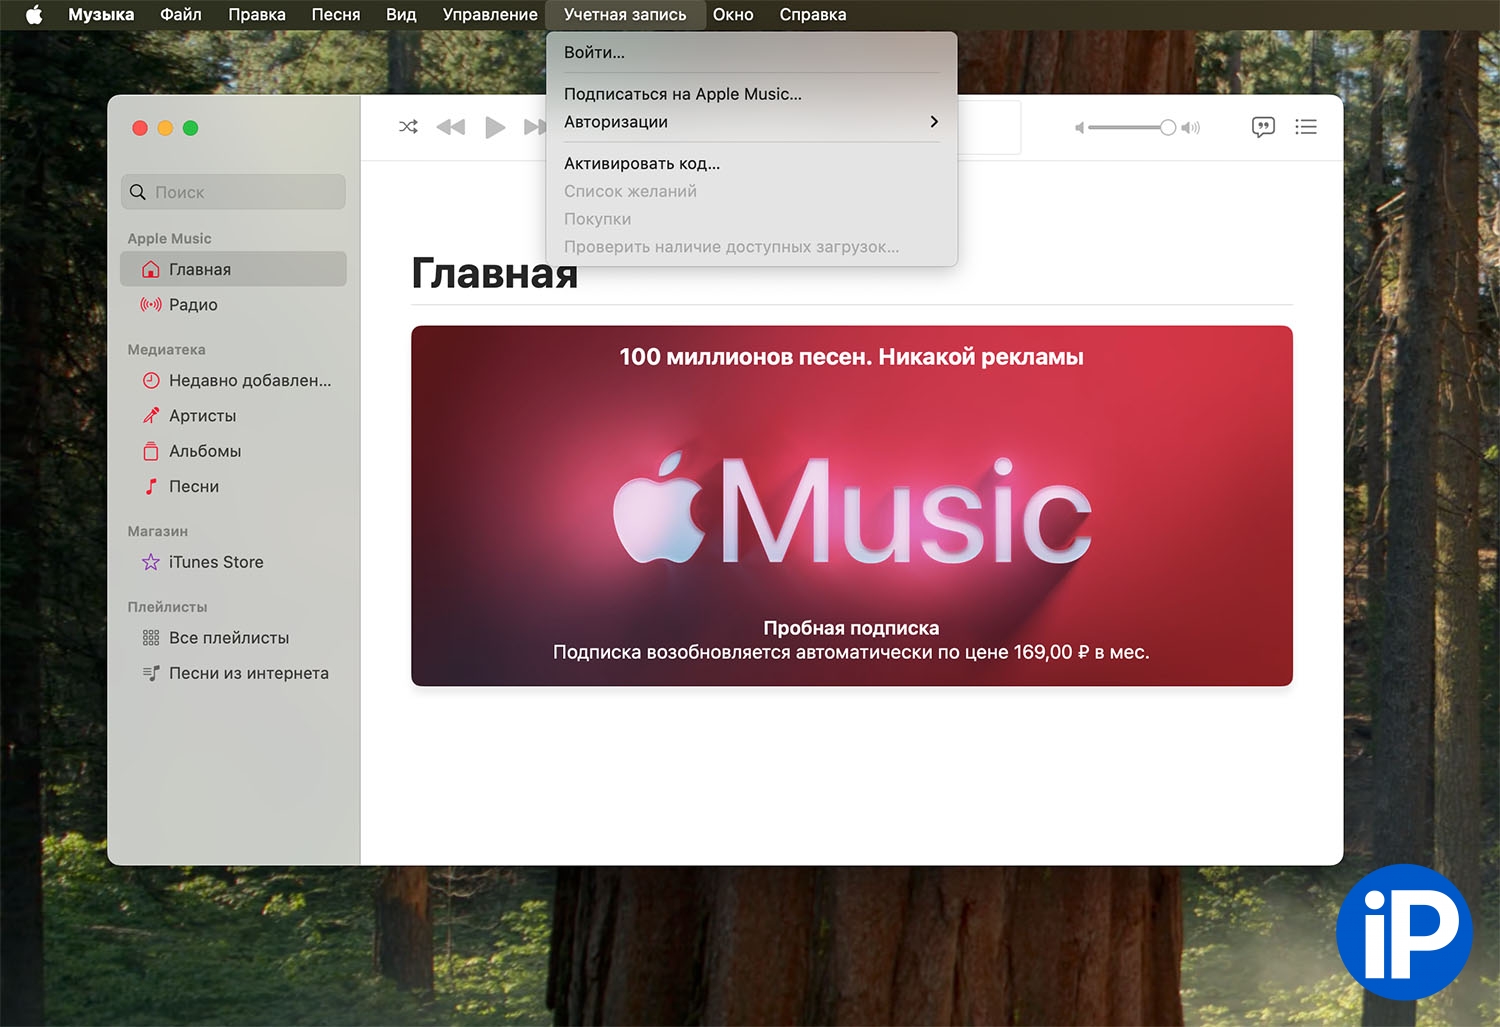Screen dimensions: 1500x1027
Task: Focus the Поиск search field
Action: [x=234, y=192]
